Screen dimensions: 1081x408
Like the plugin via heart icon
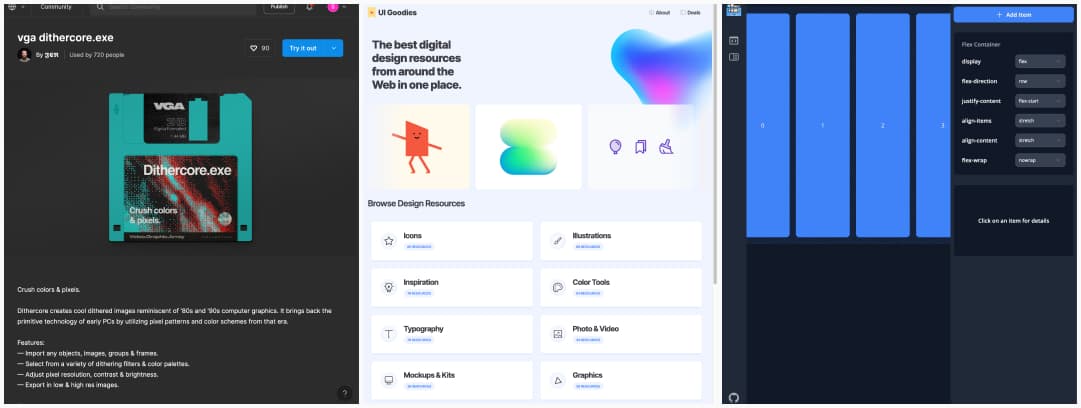[x=253, y=48]
